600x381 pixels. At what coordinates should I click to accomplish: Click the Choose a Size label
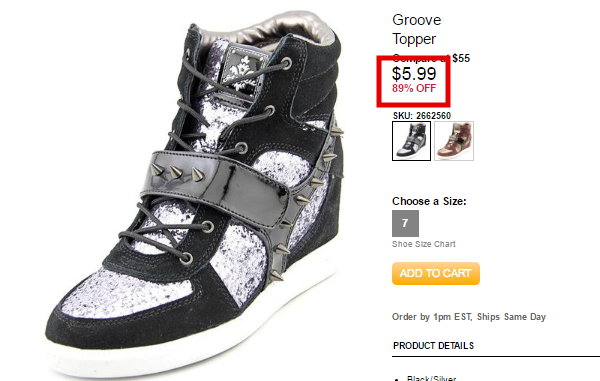(x=429, y=201)
